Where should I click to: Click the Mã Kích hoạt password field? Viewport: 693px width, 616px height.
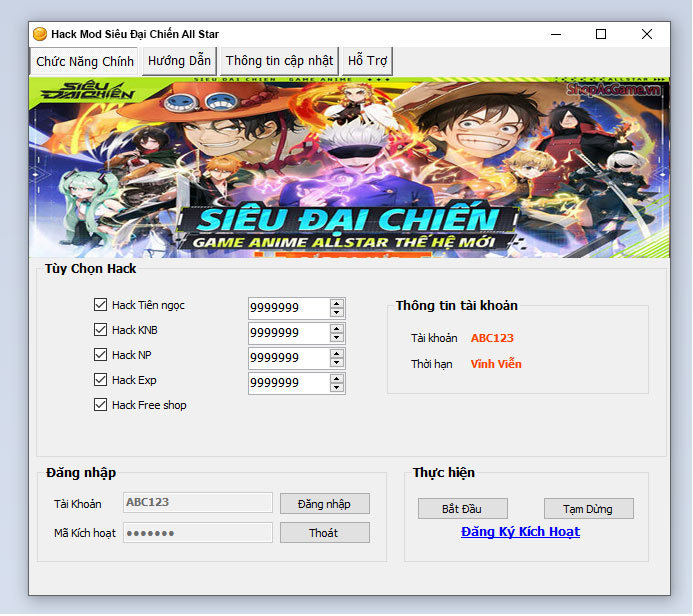(x=198, y=533)
